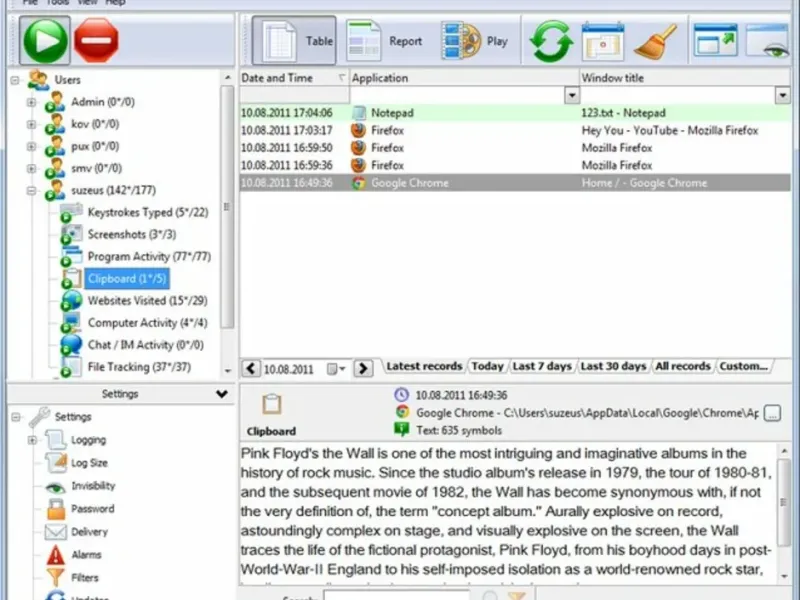Image resolution: width=800 pixels, height=600 pixels.
Task: Stop monitoring with the red stop button
Action: point(96,40)
